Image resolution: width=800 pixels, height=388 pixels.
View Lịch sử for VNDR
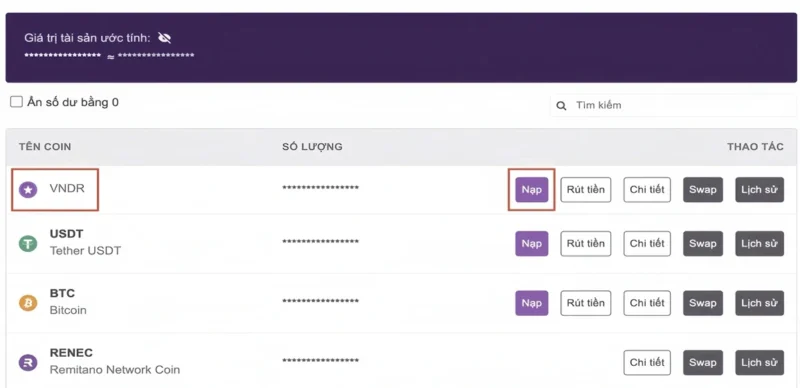click(760, 190)
